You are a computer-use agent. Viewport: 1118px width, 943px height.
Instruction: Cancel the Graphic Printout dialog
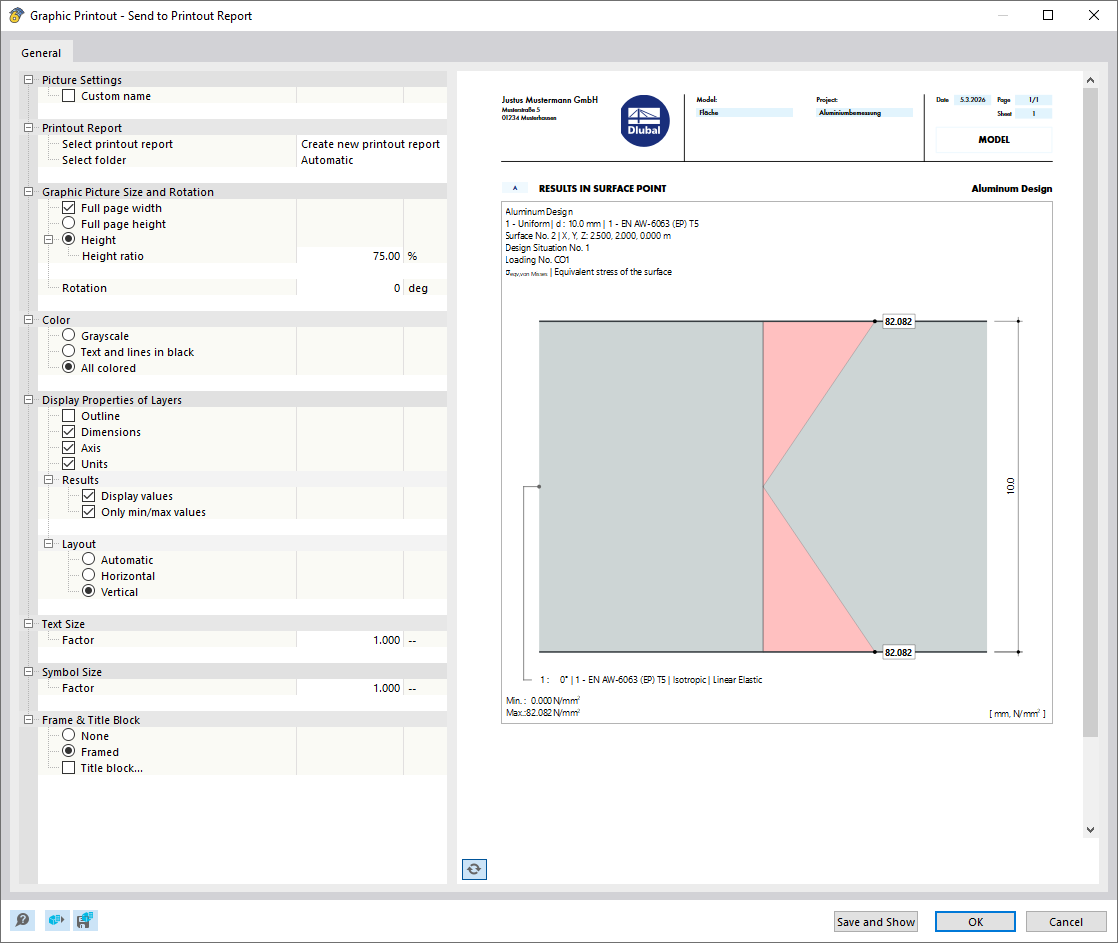pos(1066,921)
